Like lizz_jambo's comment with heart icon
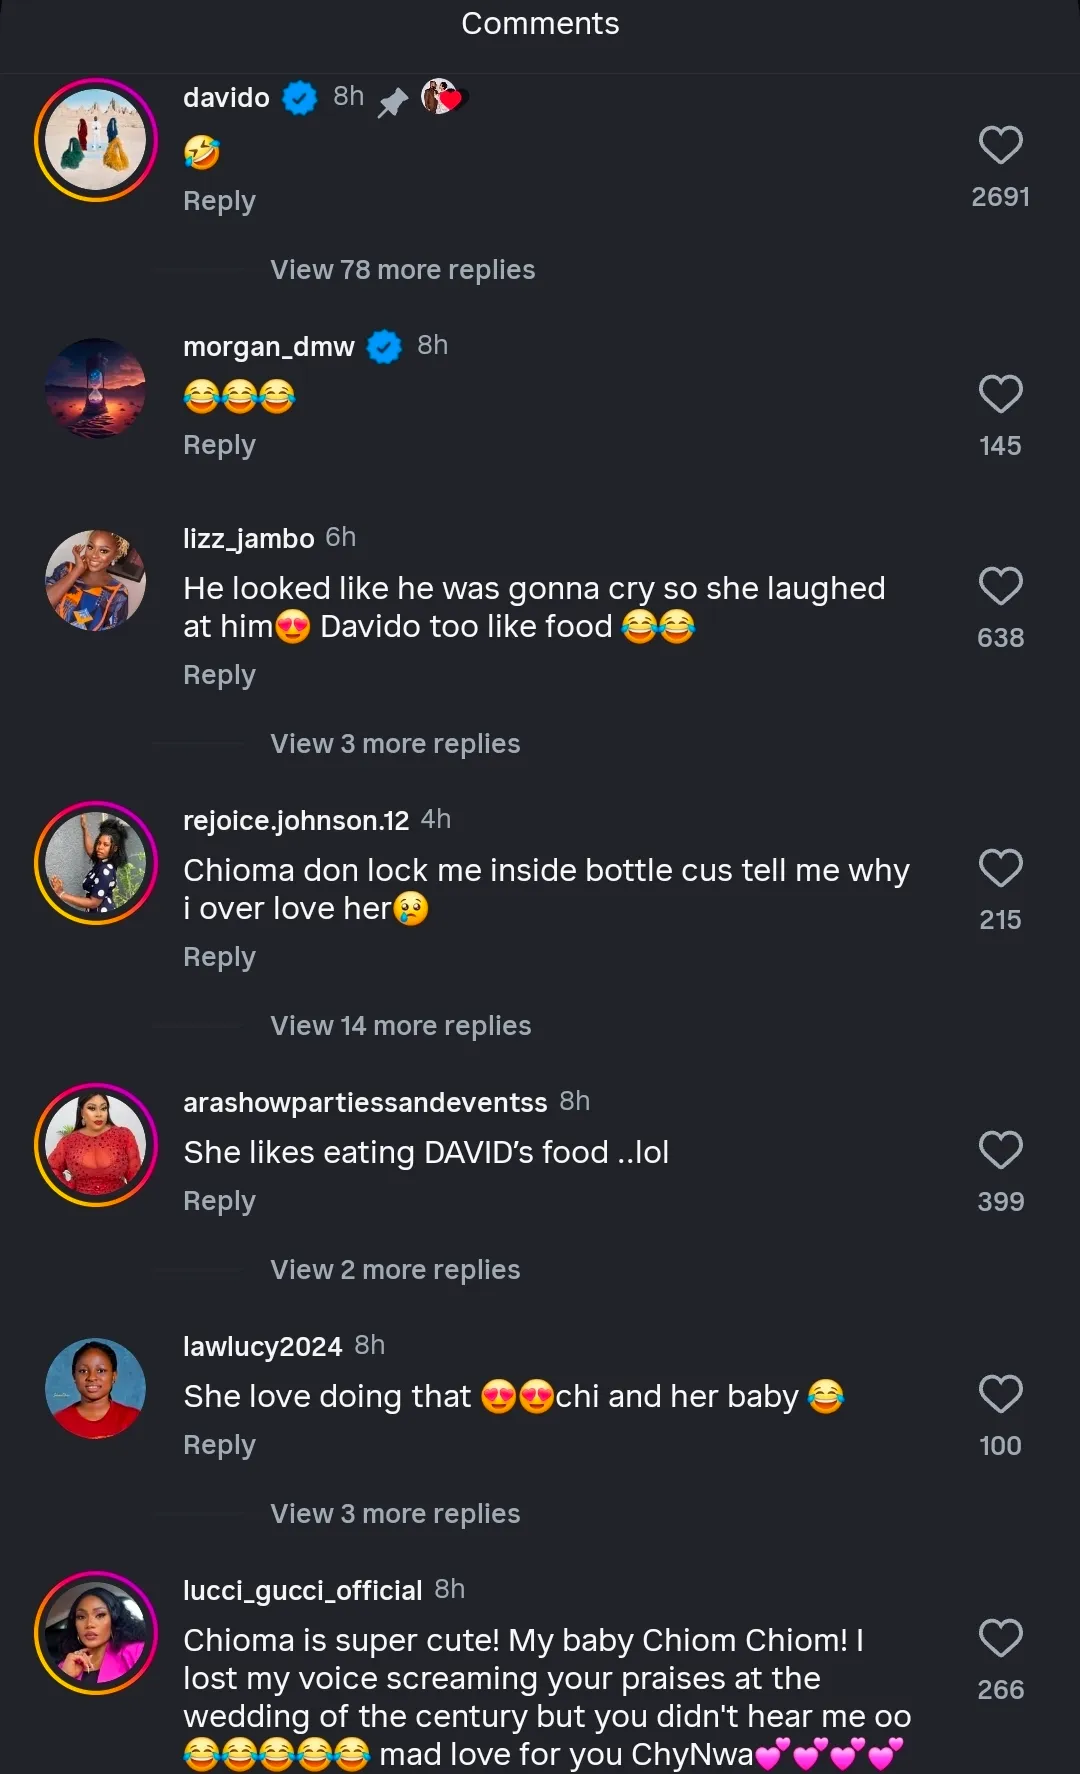The height and width of the screenshot is (1774, 1080). tap(1000, 587)
